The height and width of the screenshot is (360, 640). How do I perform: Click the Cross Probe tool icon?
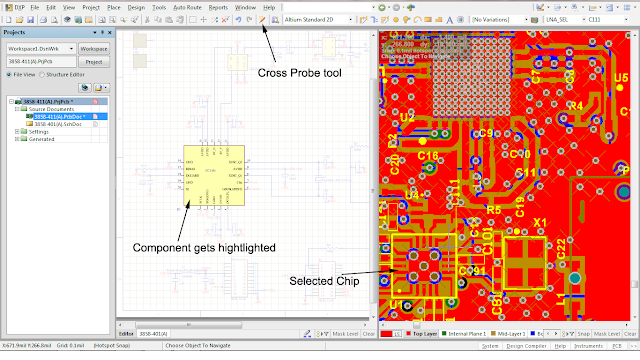click(x=262, y=20)
